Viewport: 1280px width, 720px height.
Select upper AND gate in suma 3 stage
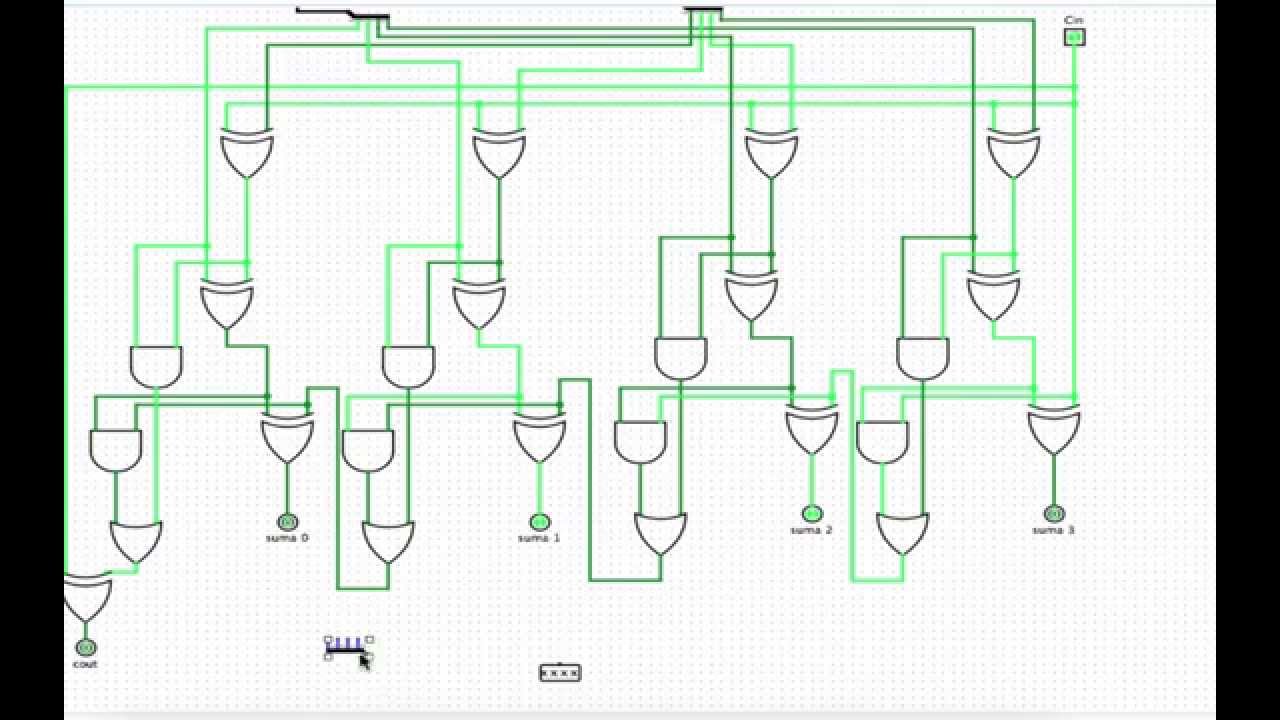point(923,359)
